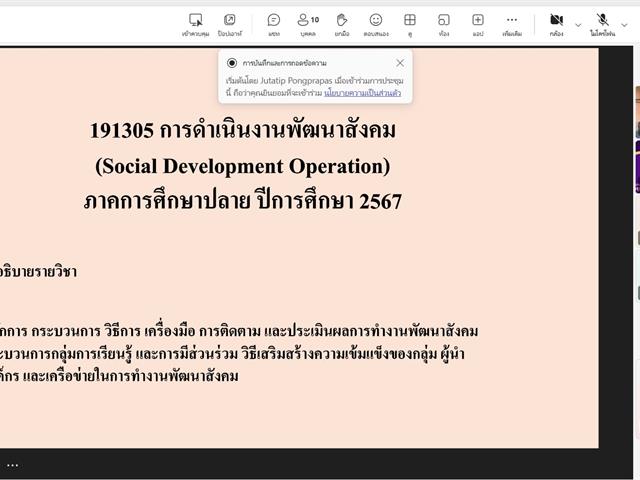Viewport: 640px width, 480px height.
Task: Expand microphone options dropdown arrow
Action: click(625, 25)
